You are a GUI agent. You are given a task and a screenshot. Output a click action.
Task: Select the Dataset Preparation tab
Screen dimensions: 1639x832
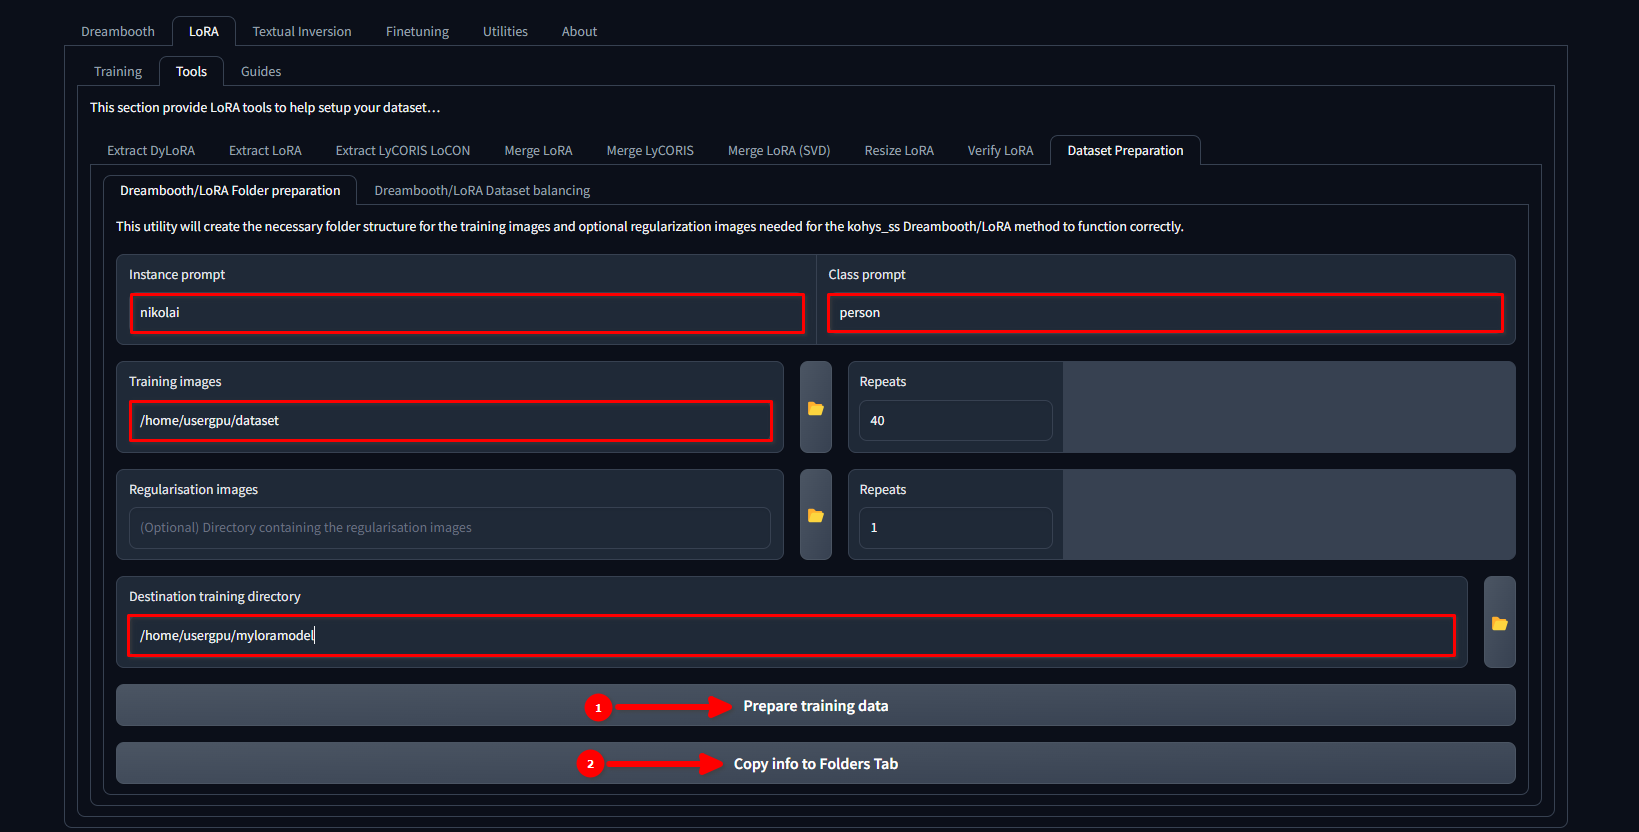(1125, 150)
